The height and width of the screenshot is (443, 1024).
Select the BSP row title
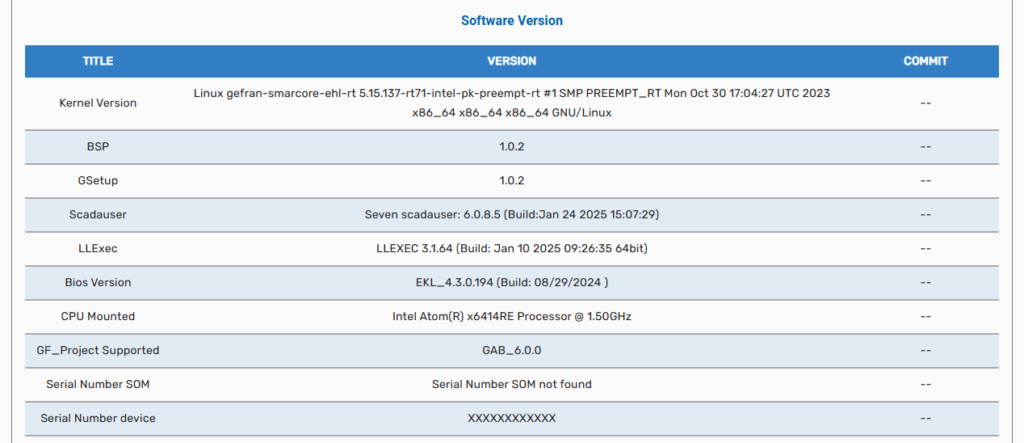click(98, 147)
